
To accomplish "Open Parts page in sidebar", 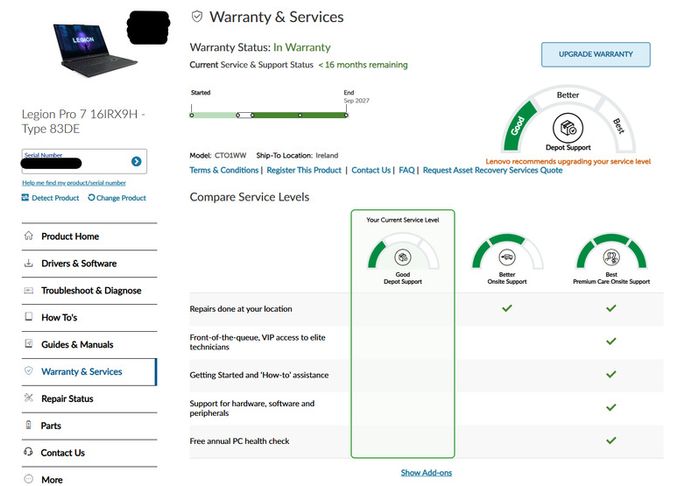I will (89, 426).
